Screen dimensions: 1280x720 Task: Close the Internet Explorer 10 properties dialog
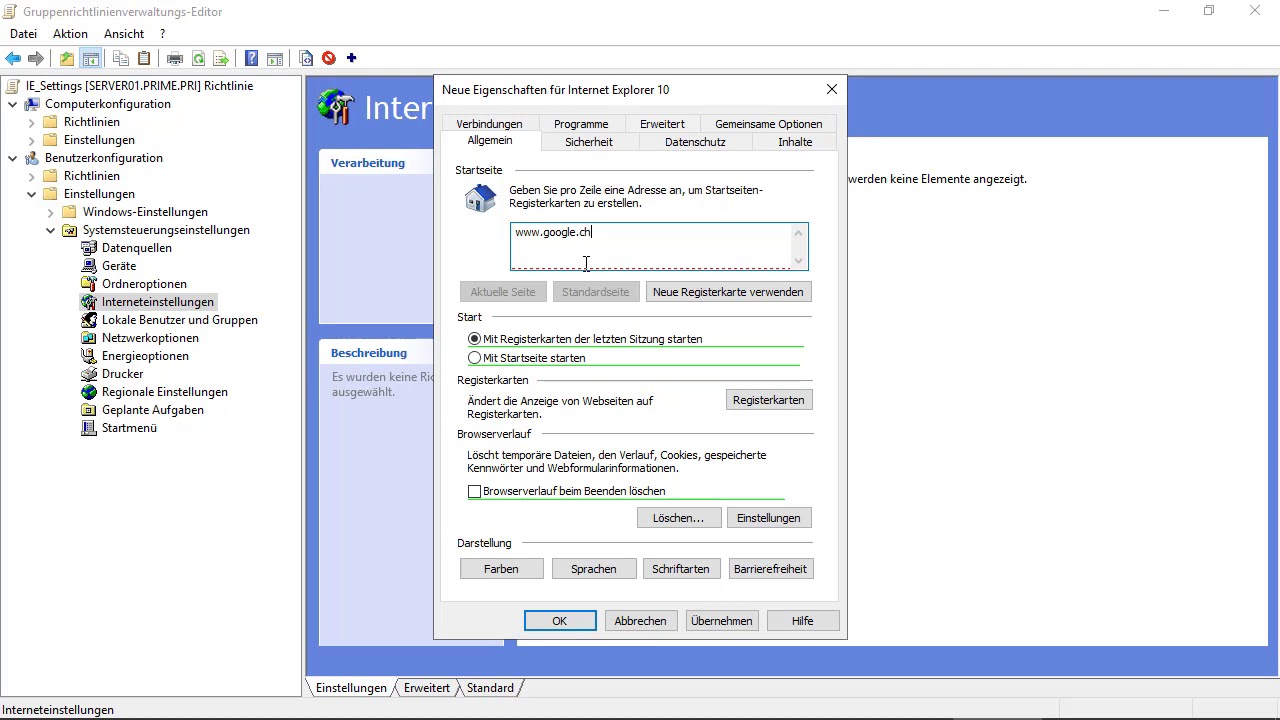click(x=832, y=89)
